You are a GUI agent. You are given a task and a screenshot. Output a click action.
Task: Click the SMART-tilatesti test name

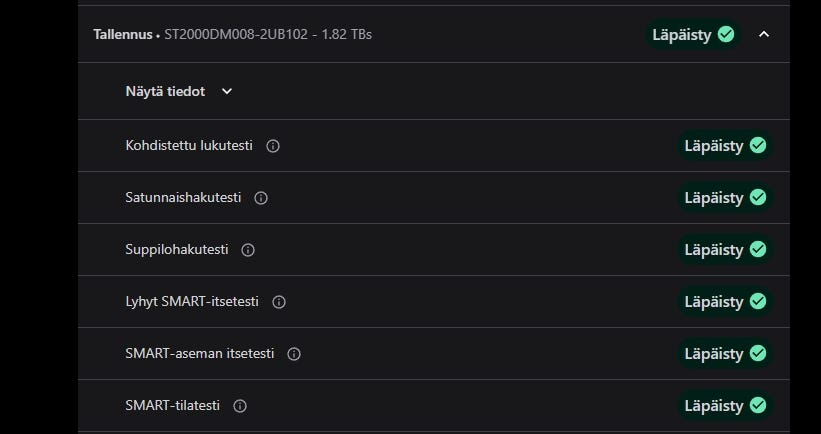coord(172,406)
